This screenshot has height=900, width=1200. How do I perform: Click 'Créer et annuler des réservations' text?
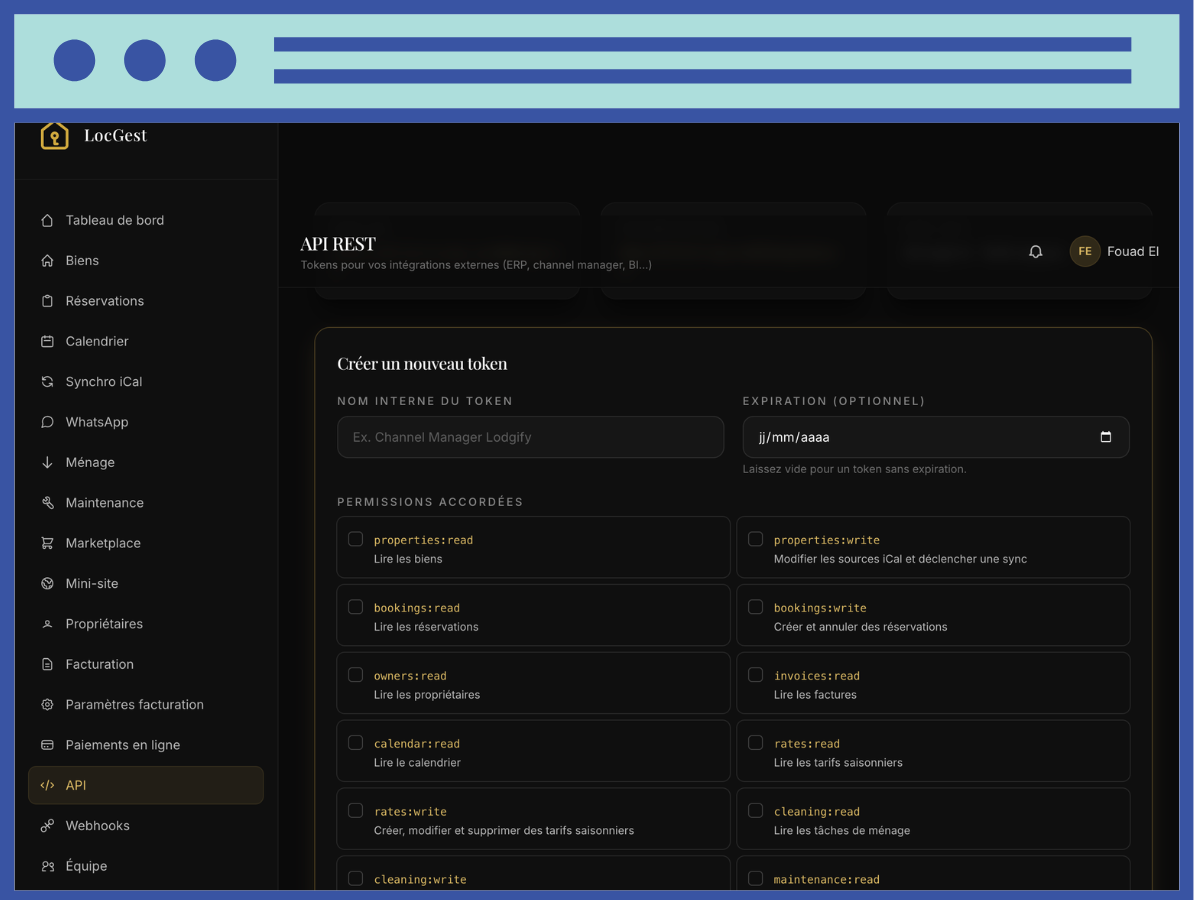pyautogui.click(x=860, y=627)
